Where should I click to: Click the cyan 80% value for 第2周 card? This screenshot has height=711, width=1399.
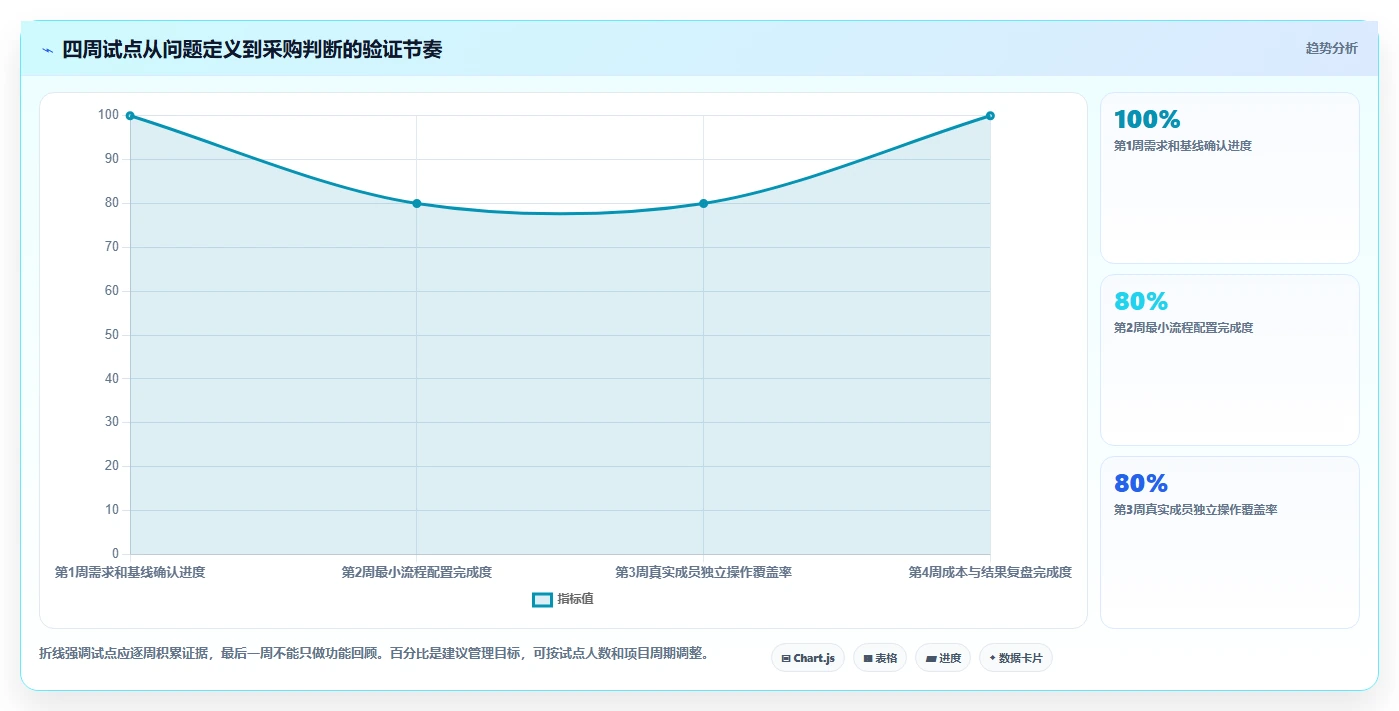pyautogui.click(x=1141, y=302)
